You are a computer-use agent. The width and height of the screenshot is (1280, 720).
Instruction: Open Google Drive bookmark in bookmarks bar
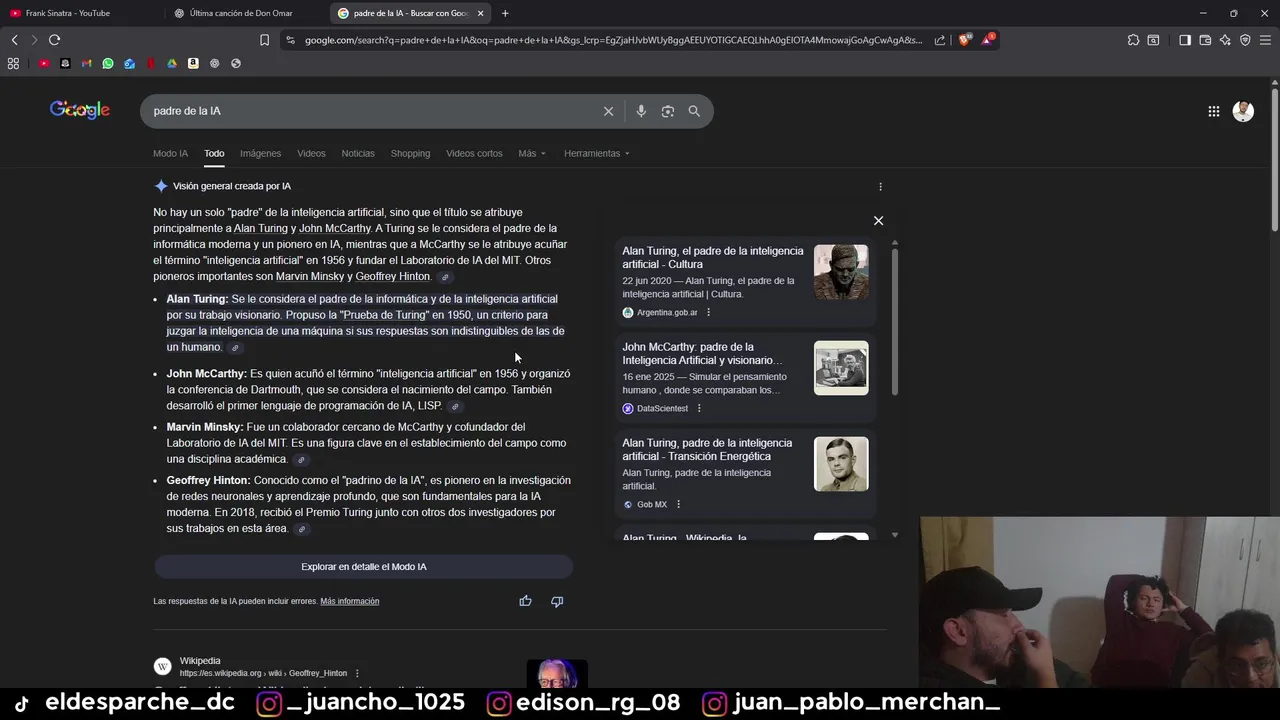click(x=172, y=63)
